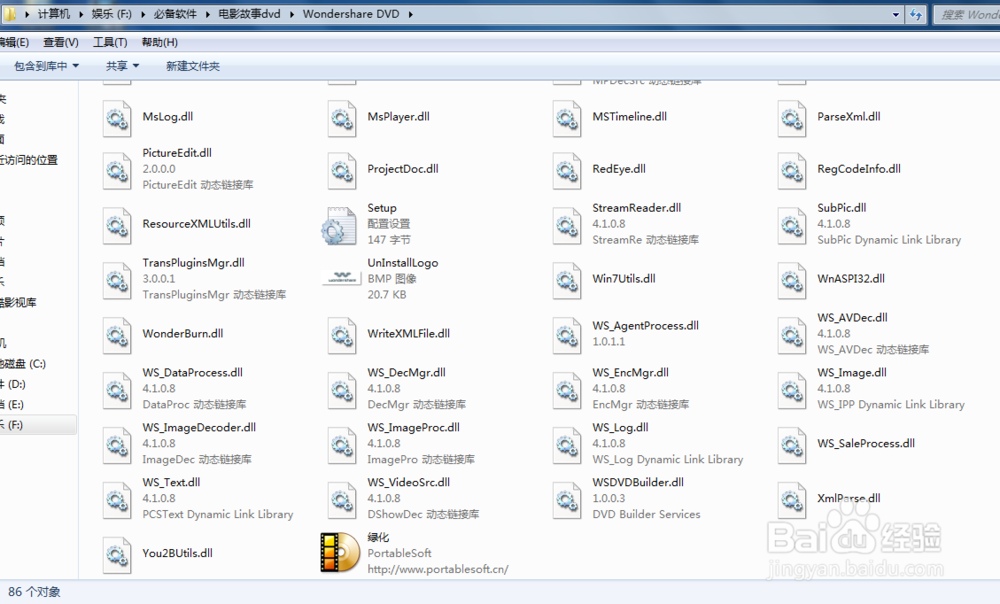Select the ResourceXMLUtils.dll file icon
This screenshot has height=604, width=1000.
pyautogui.click(x=117, y=226)
